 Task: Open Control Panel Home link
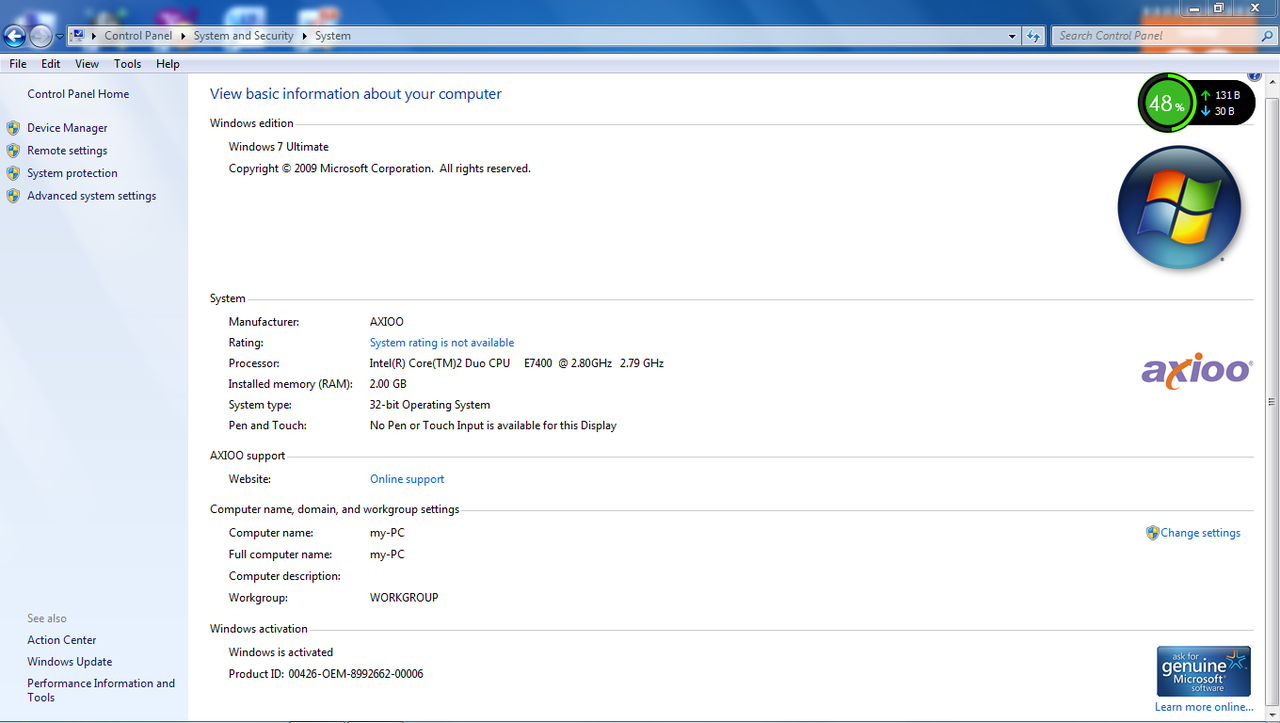(x=78, y=94)
